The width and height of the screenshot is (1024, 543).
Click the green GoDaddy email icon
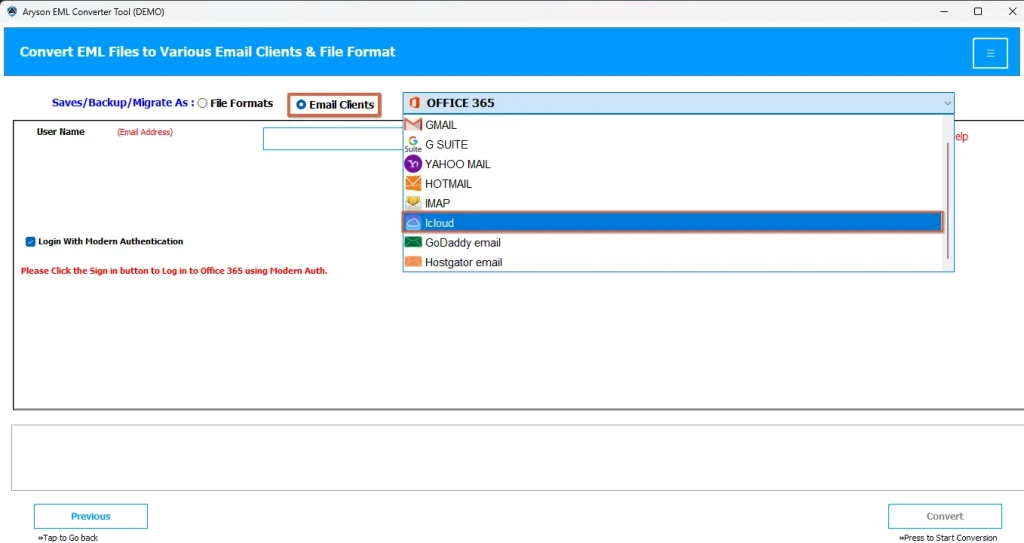pyautogui.click(x=413, y=242)
